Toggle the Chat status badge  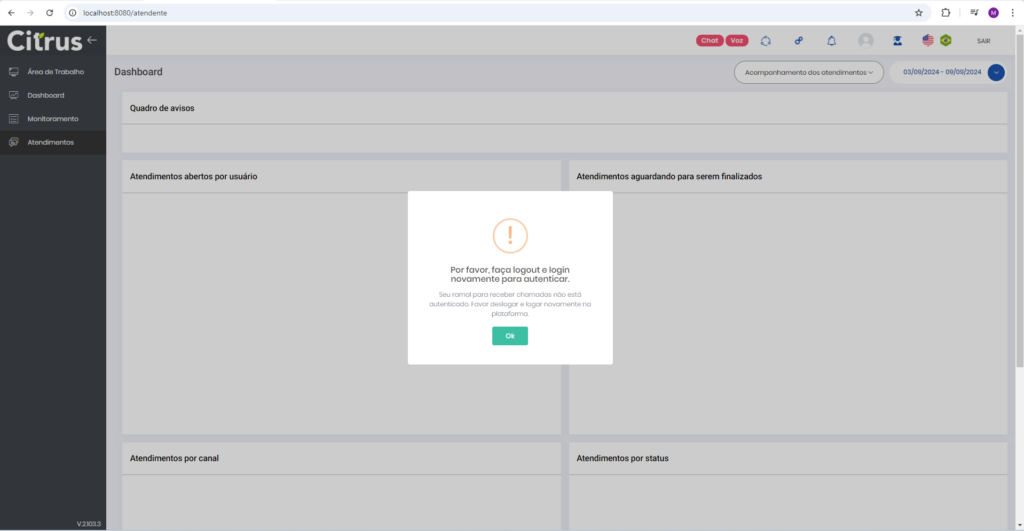pos(710,41)
